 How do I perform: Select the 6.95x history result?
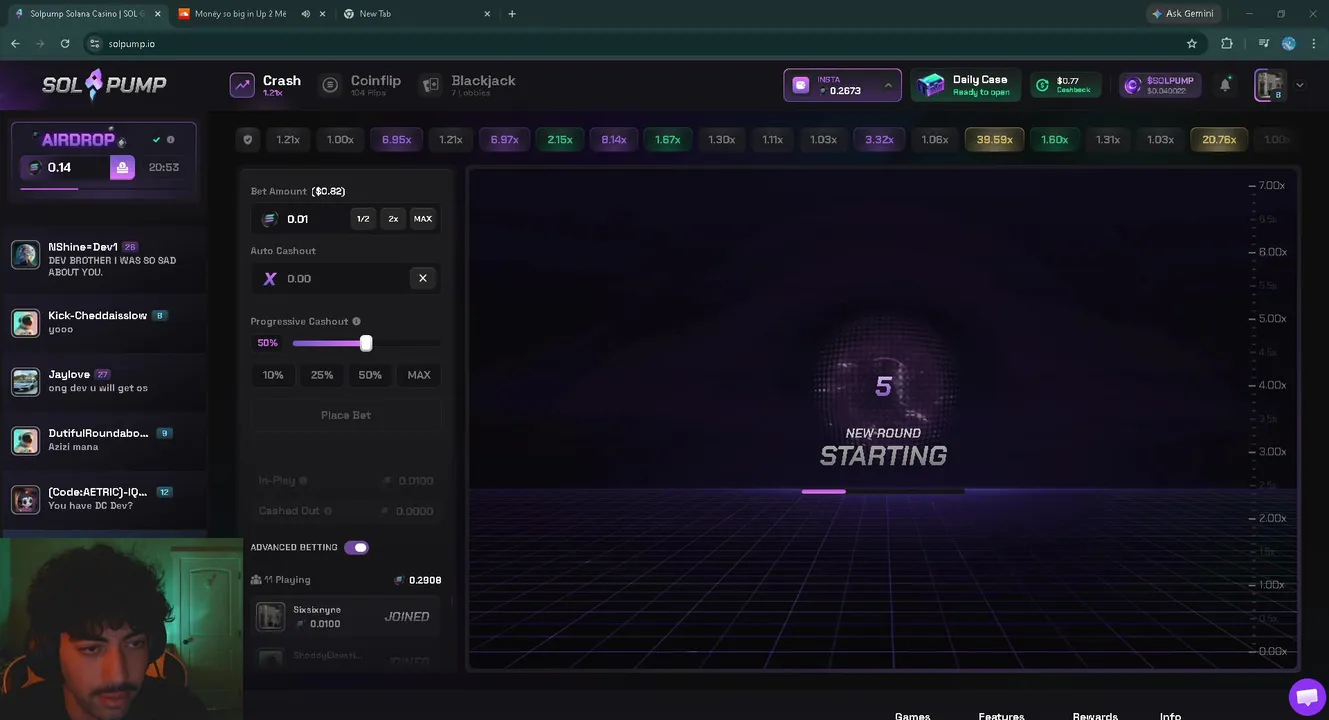click(x=396, y=140)
